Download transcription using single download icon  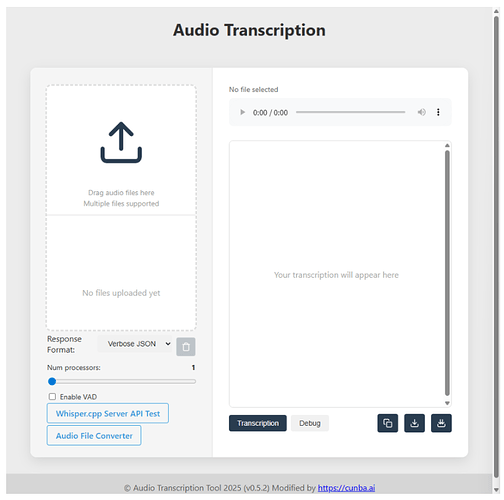pos(414,423)
